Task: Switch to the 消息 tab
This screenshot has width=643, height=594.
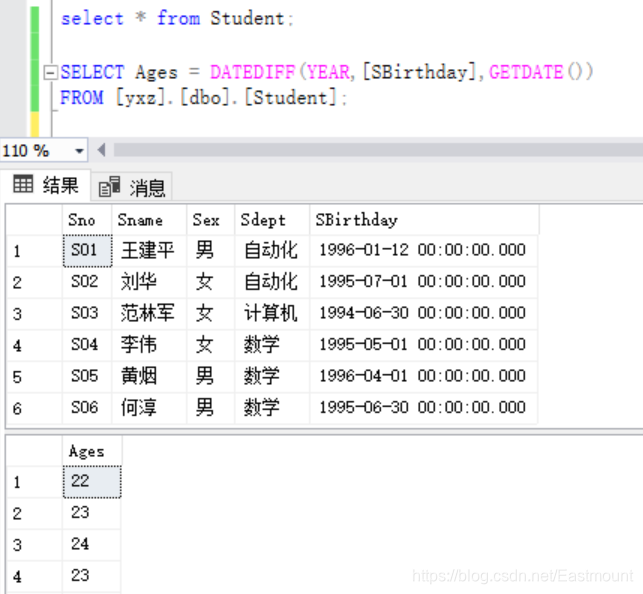Action: tap(131, 187)
